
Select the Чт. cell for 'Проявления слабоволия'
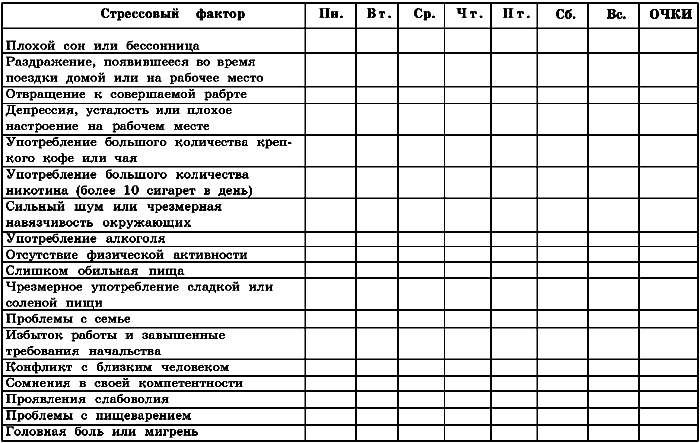pos(468,399)
